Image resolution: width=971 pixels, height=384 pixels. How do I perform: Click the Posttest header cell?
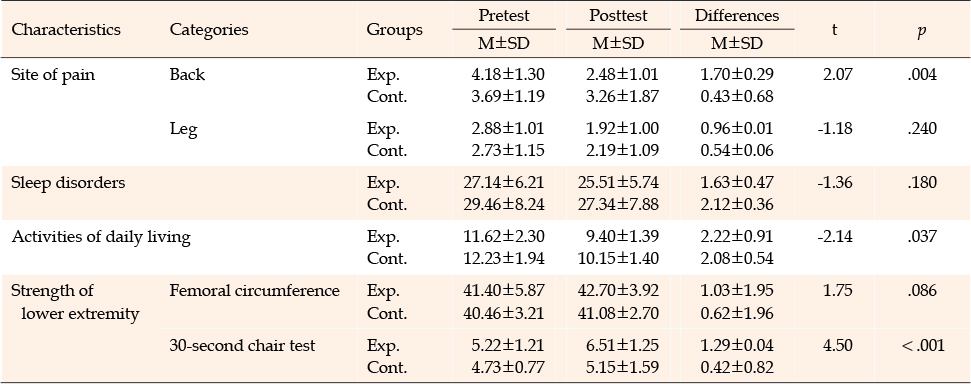(x=617, y=15)
